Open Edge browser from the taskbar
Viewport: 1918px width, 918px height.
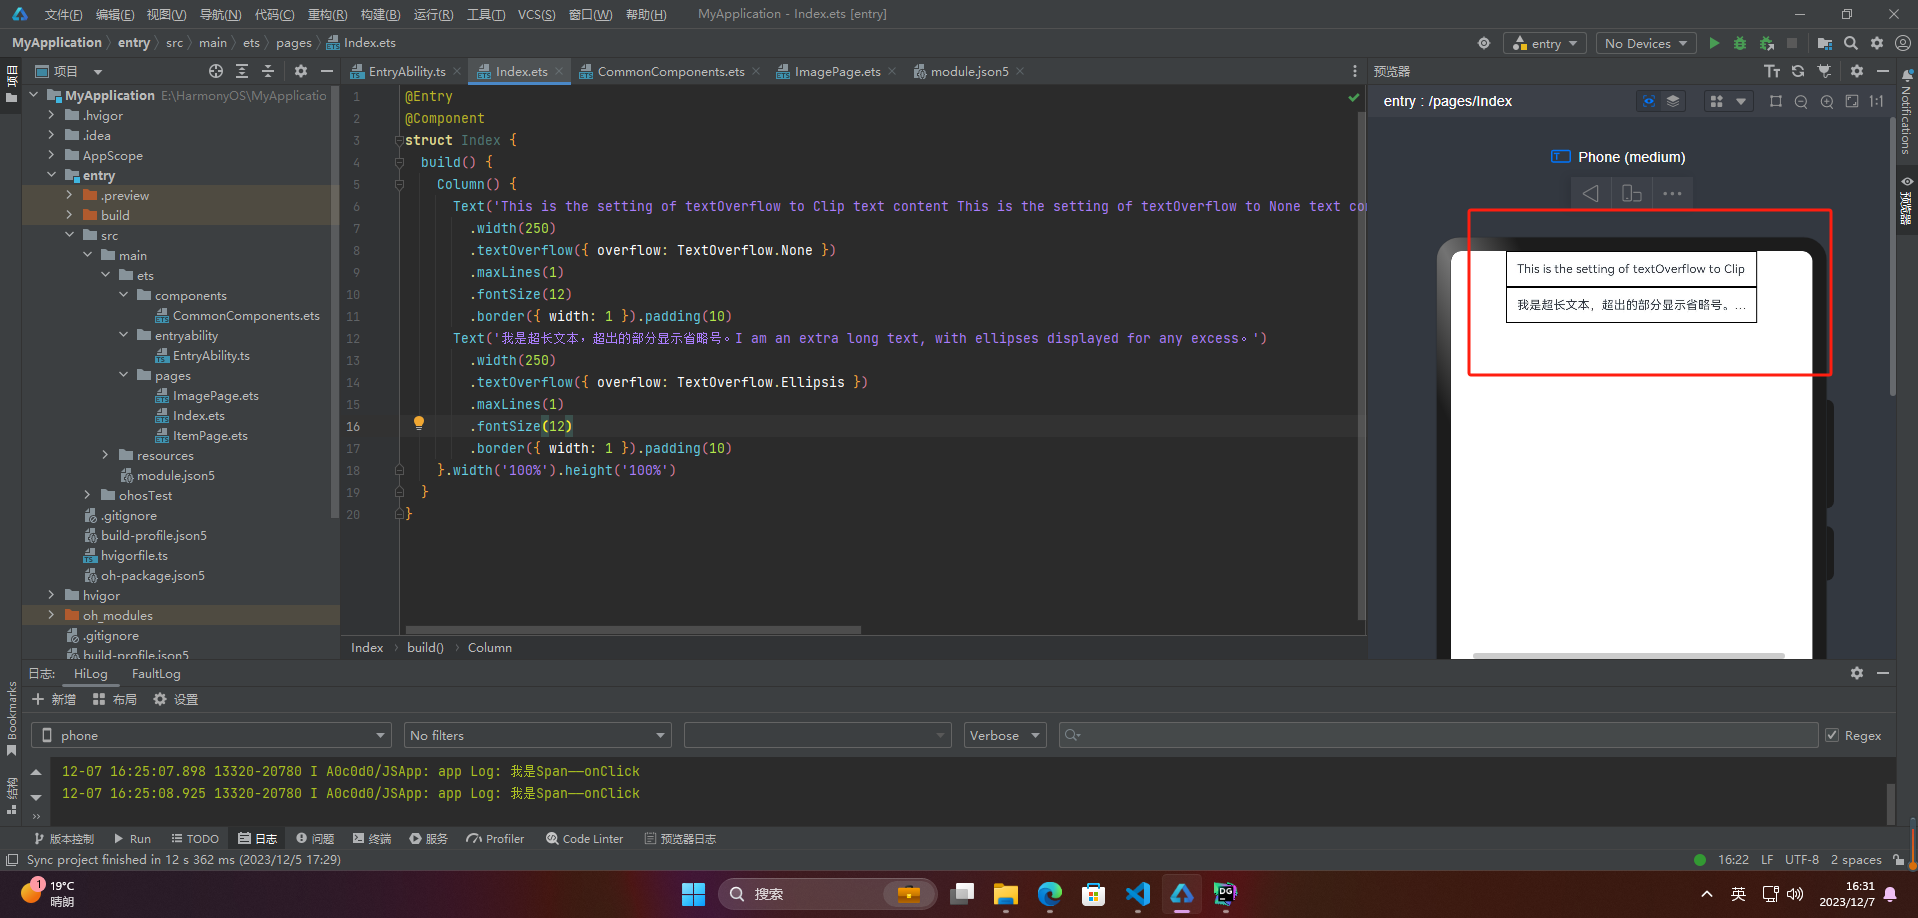coord(1049,894)
